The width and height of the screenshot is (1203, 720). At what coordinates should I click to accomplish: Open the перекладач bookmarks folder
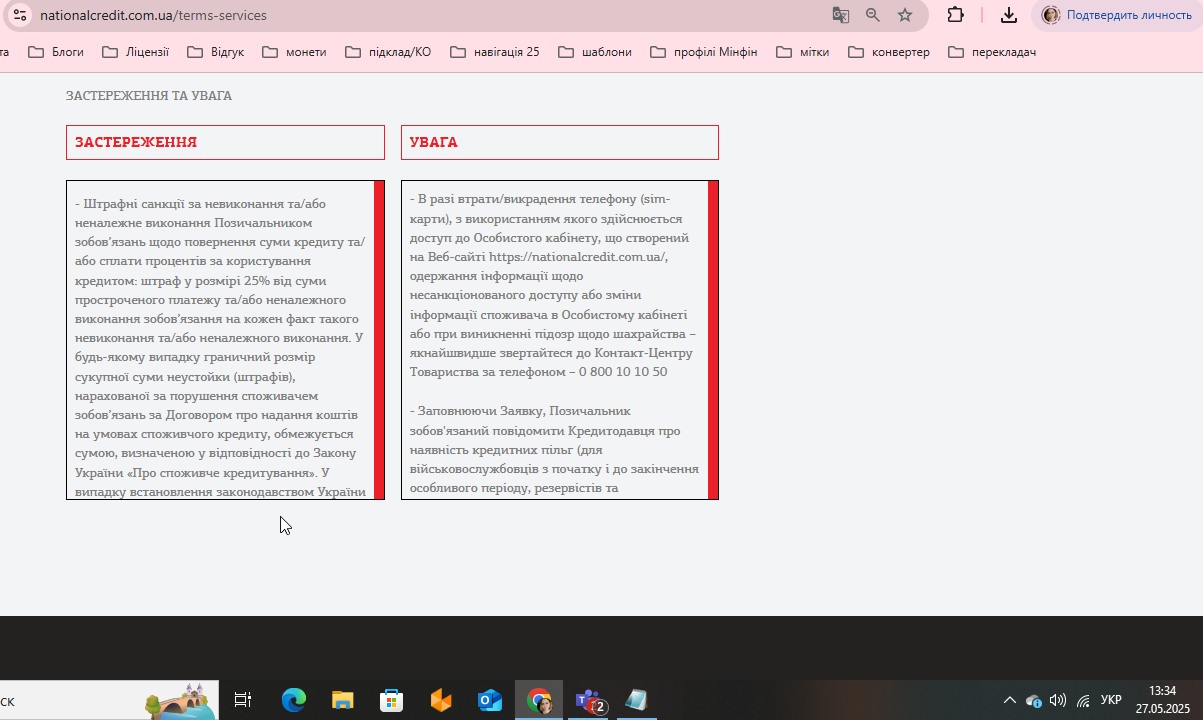coord(992,52)
